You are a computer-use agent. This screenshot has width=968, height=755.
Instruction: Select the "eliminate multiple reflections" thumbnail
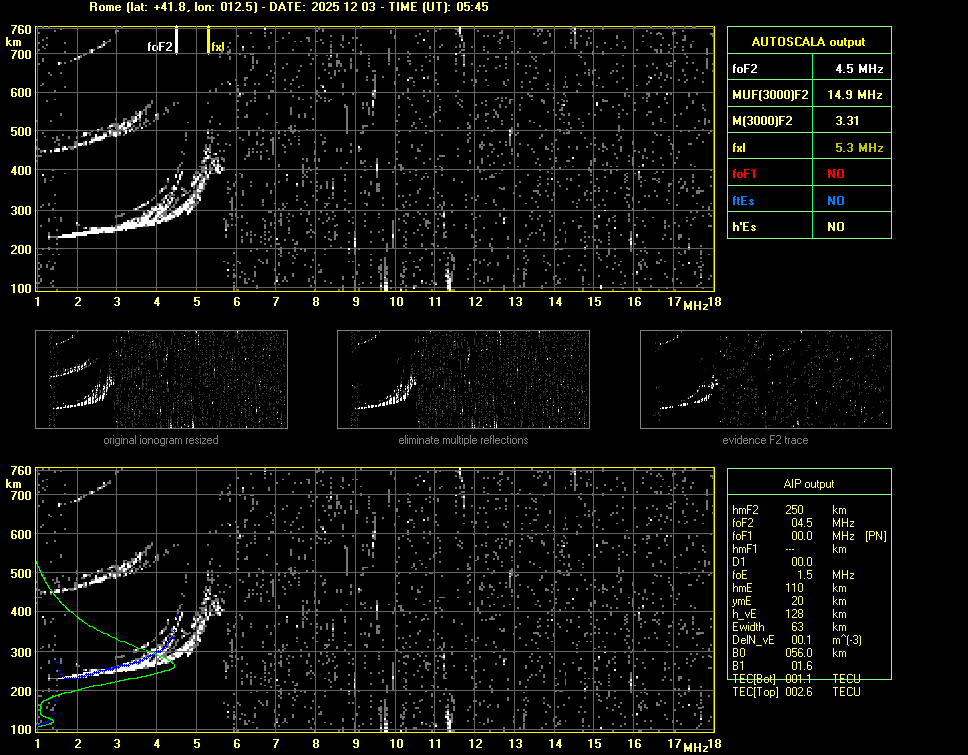tap(463, 379)
